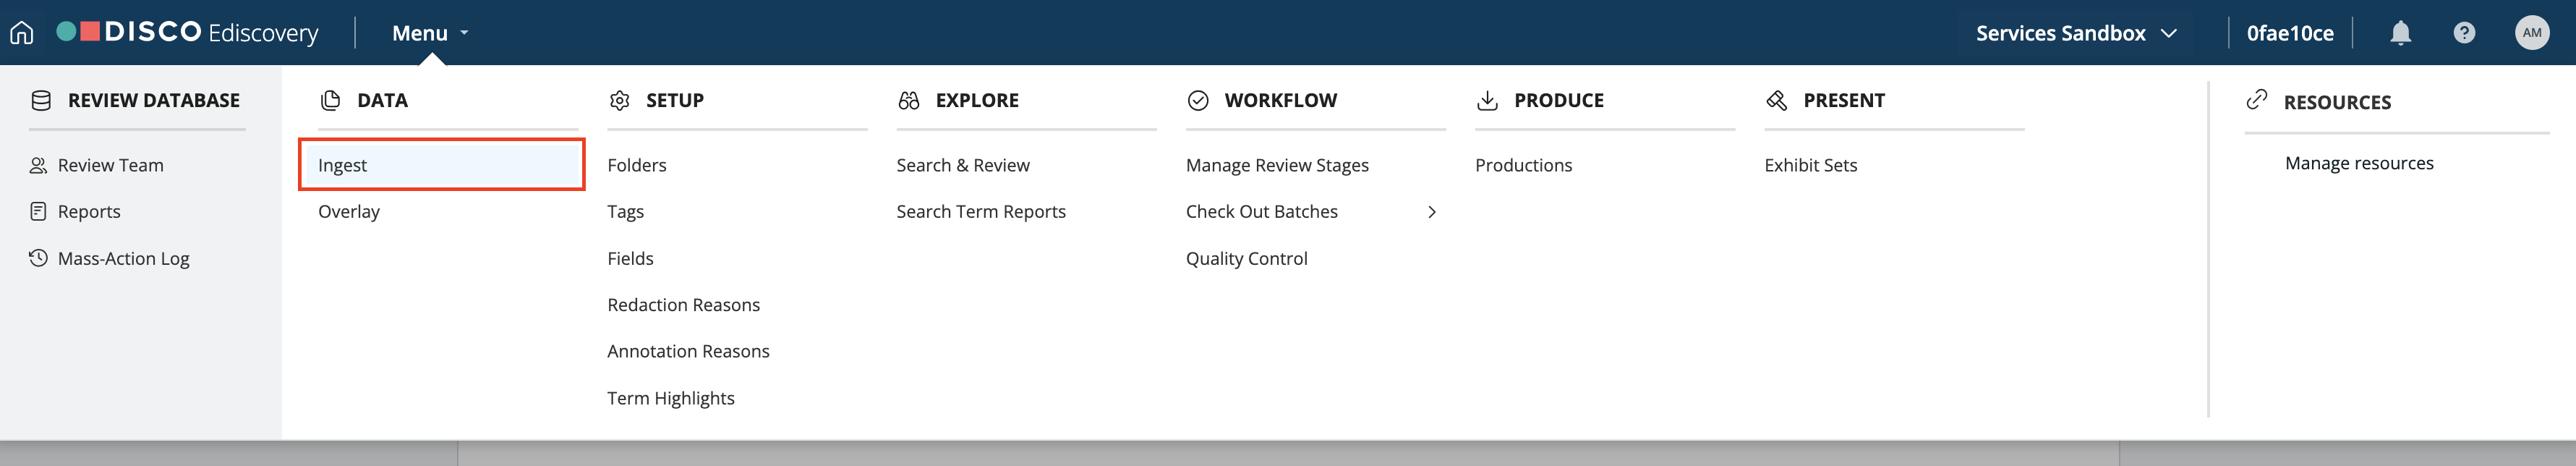Click the Present gavel icon
This screenshot has width=2576, height=466.
(x=1776, y=101)
